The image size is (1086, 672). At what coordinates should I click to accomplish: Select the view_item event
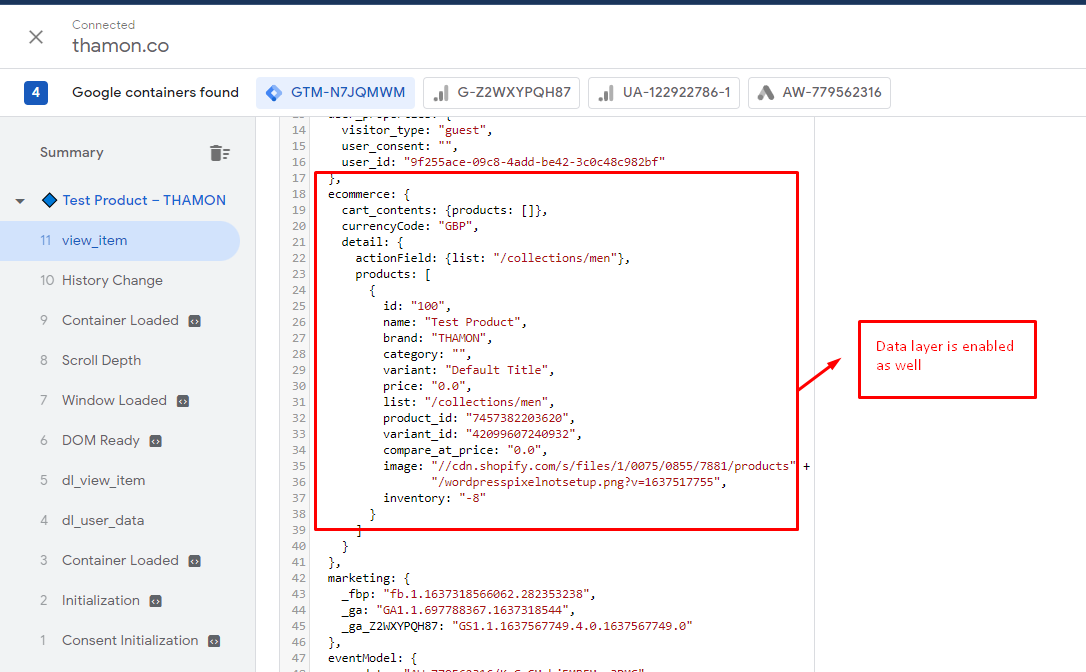(x=94, y=241)
